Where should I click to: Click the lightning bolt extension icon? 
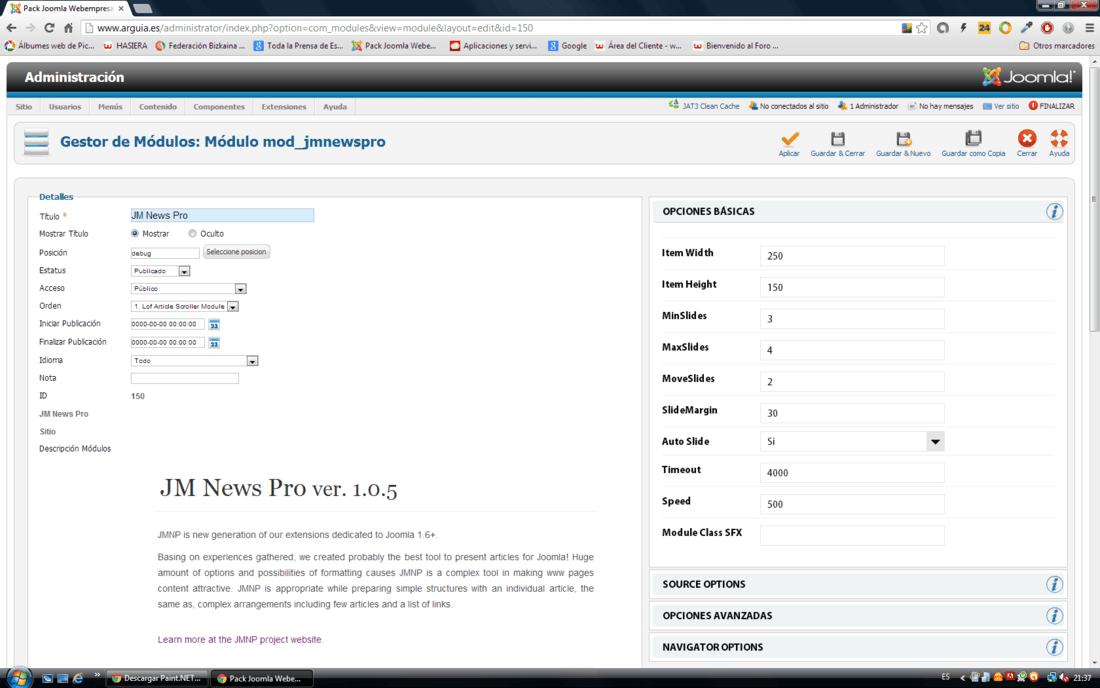coord(964,28)
